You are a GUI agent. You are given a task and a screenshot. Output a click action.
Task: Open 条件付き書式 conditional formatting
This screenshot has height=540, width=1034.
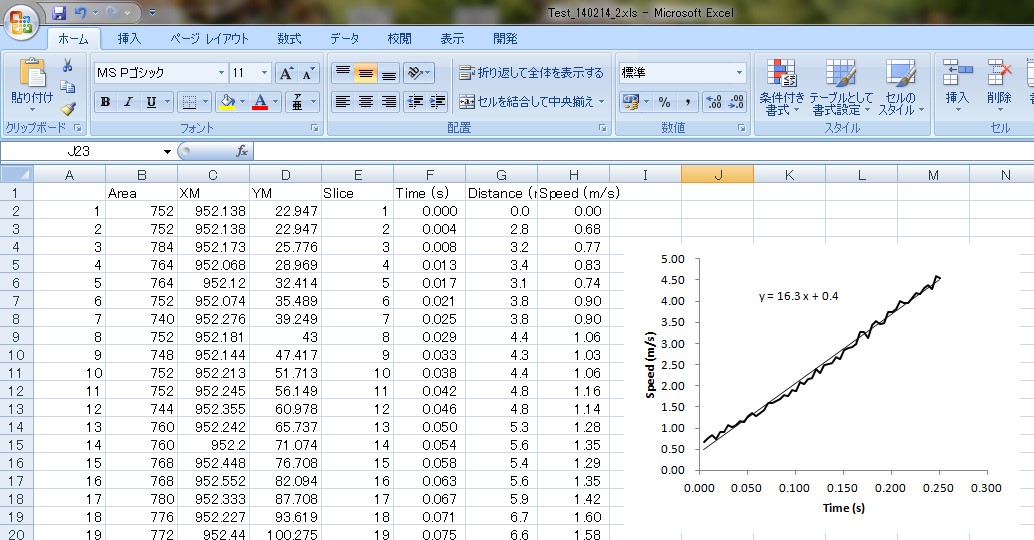pos(781,88)
